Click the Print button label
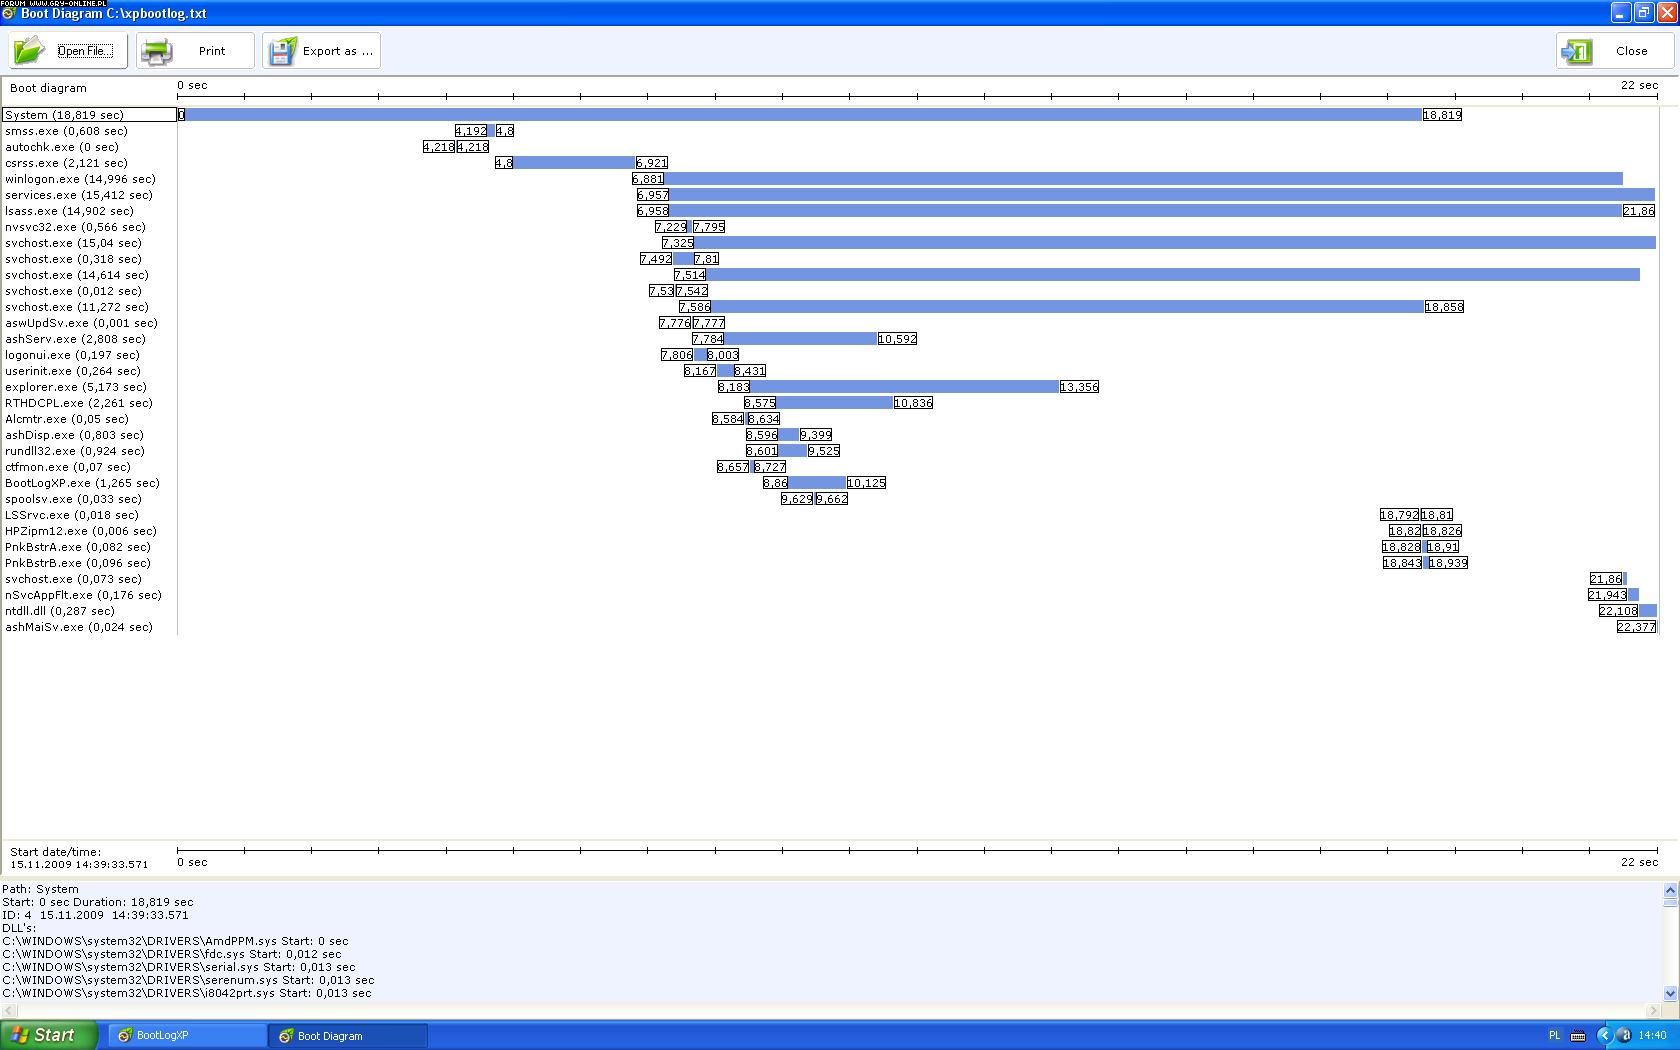This screenshot has width=1680, height=1050. pyautogui.click(x=212, y=51)
